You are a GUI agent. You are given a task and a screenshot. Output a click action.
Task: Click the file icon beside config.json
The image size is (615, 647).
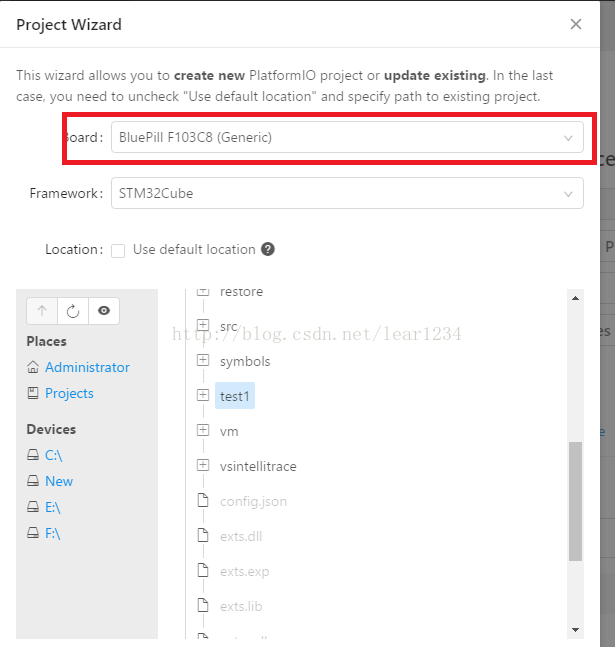(203, 500)
